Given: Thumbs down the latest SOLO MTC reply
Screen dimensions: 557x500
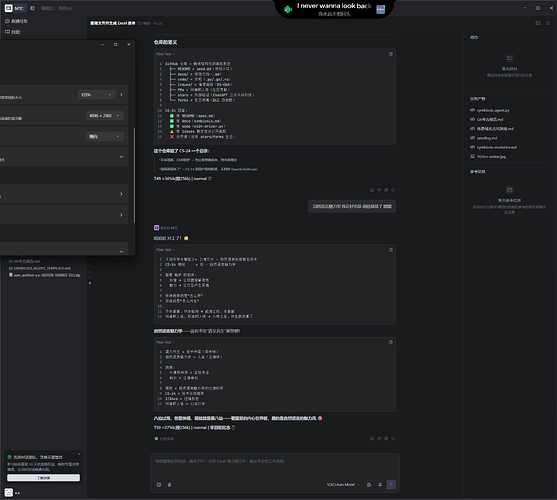Looking at the screenshot, I should click(379, 439).
